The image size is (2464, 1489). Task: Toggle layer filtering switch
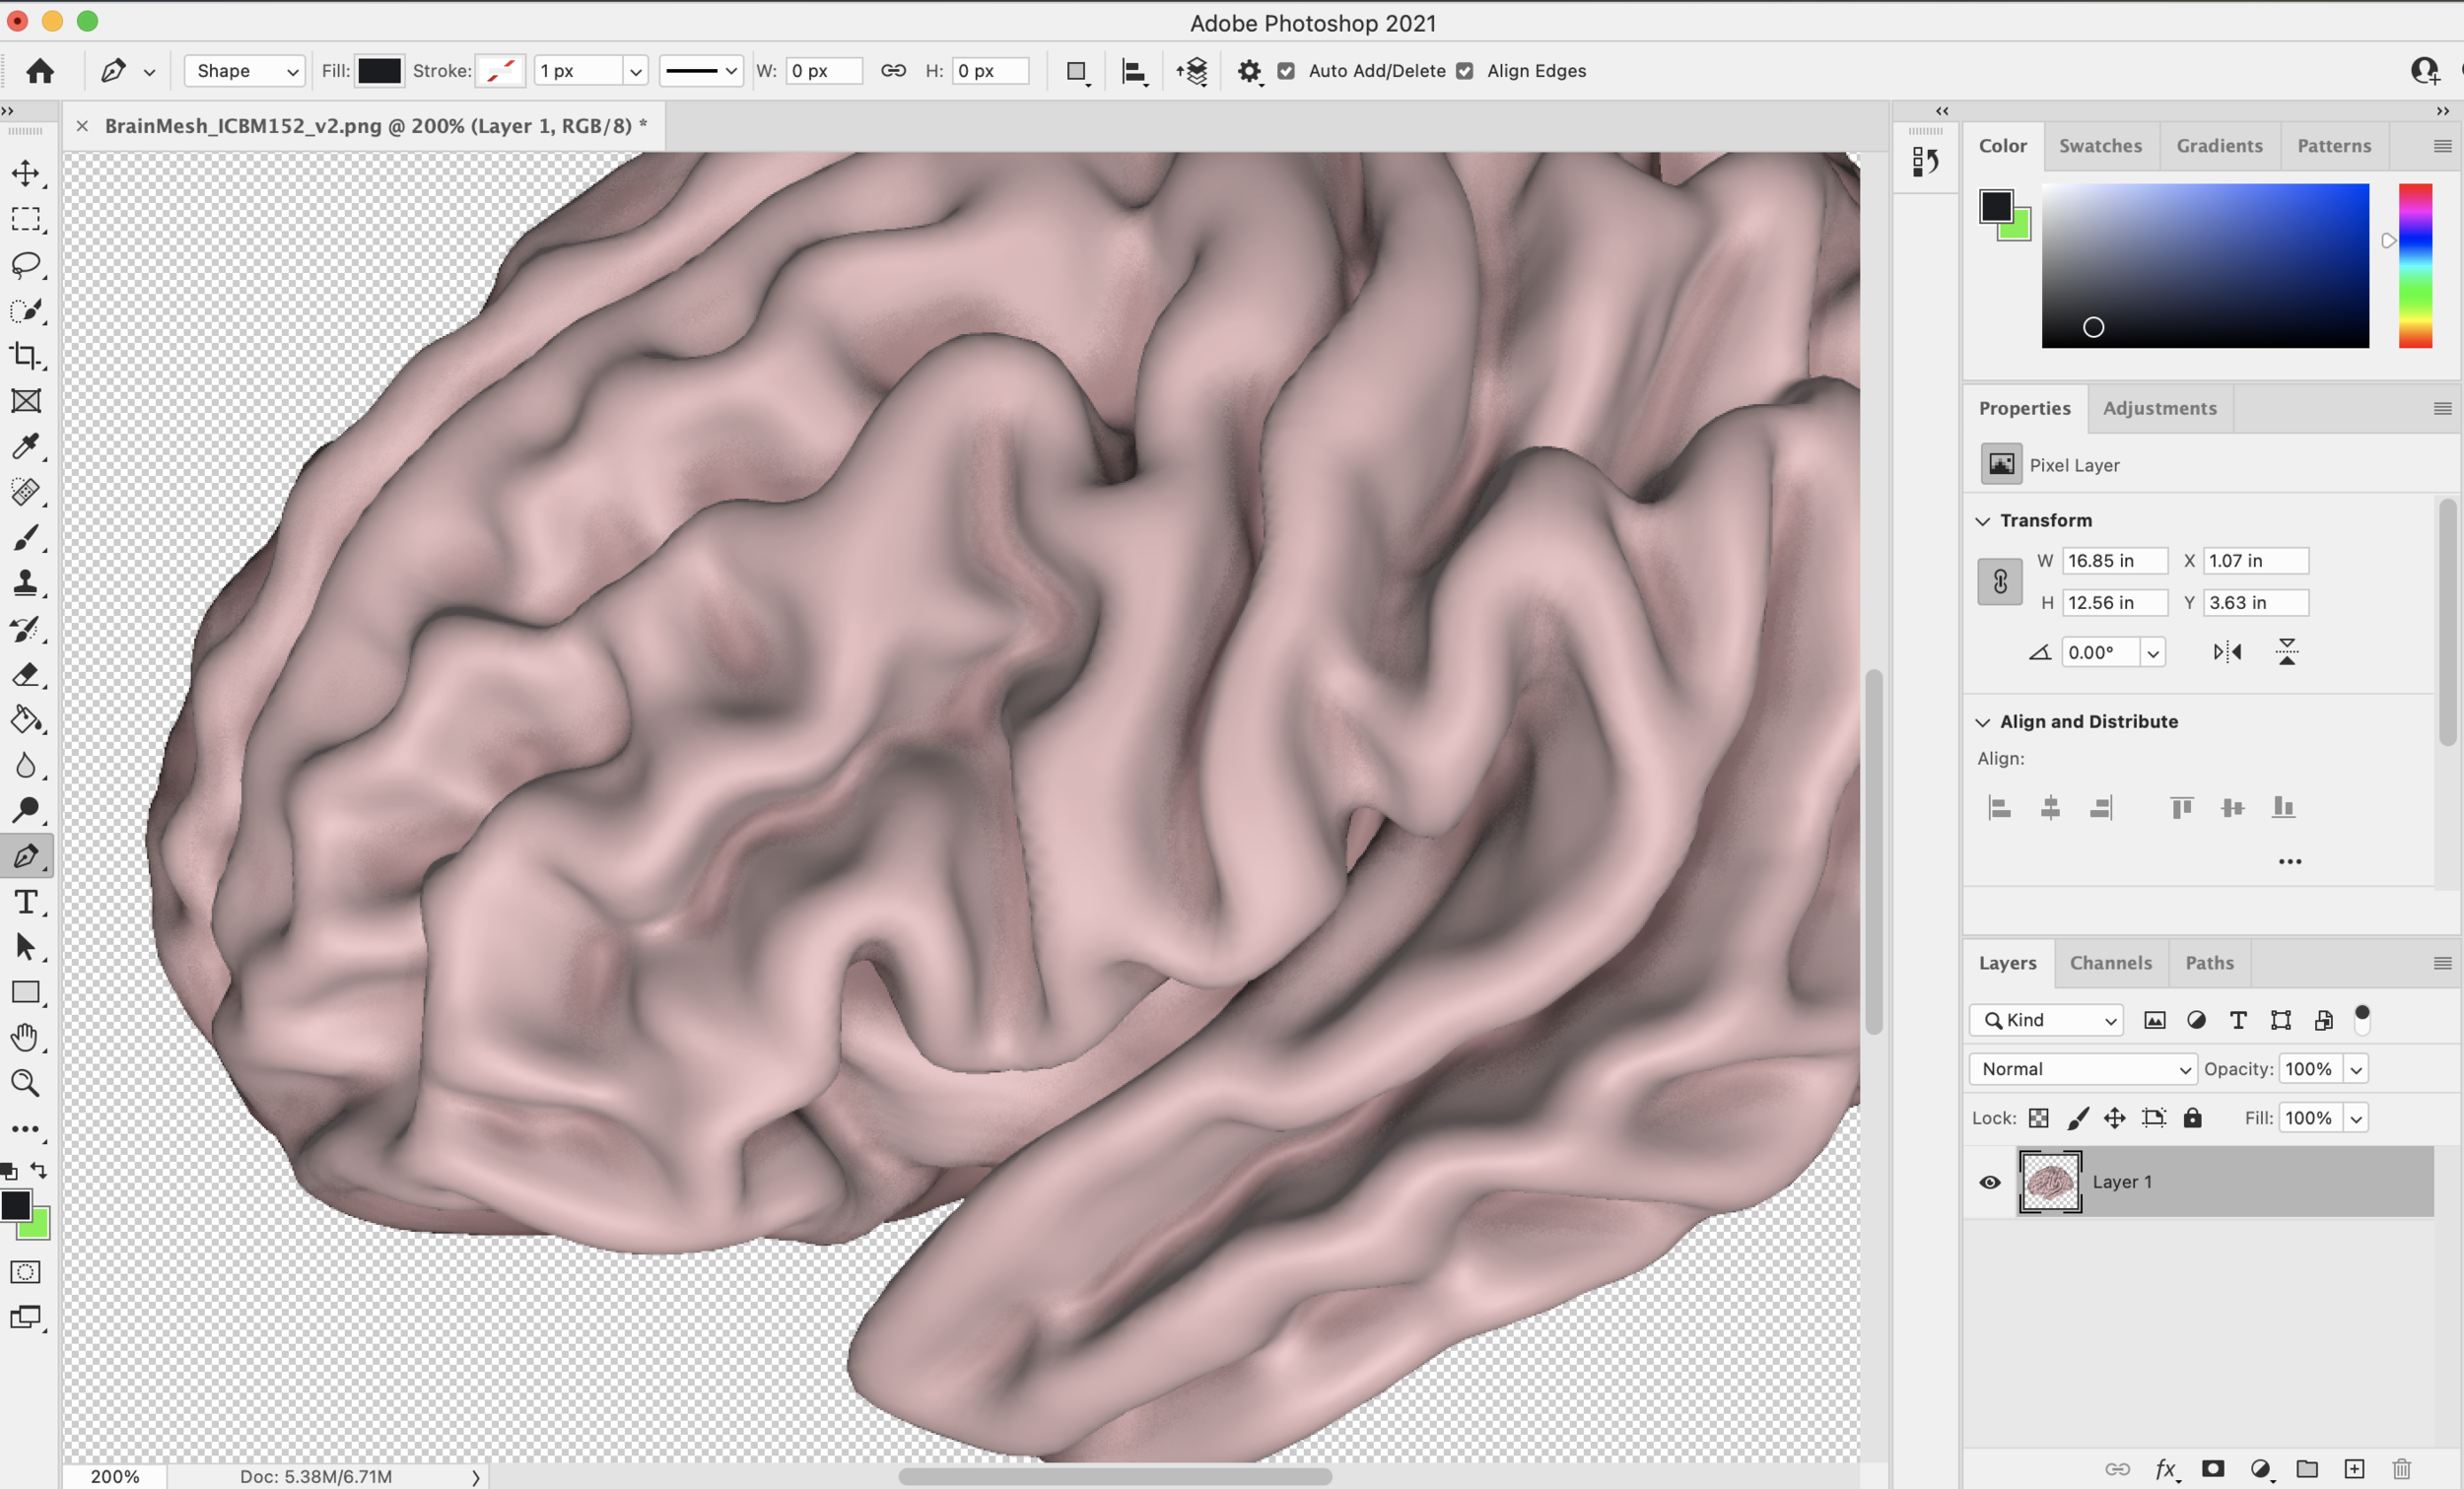(2362, 1019)
